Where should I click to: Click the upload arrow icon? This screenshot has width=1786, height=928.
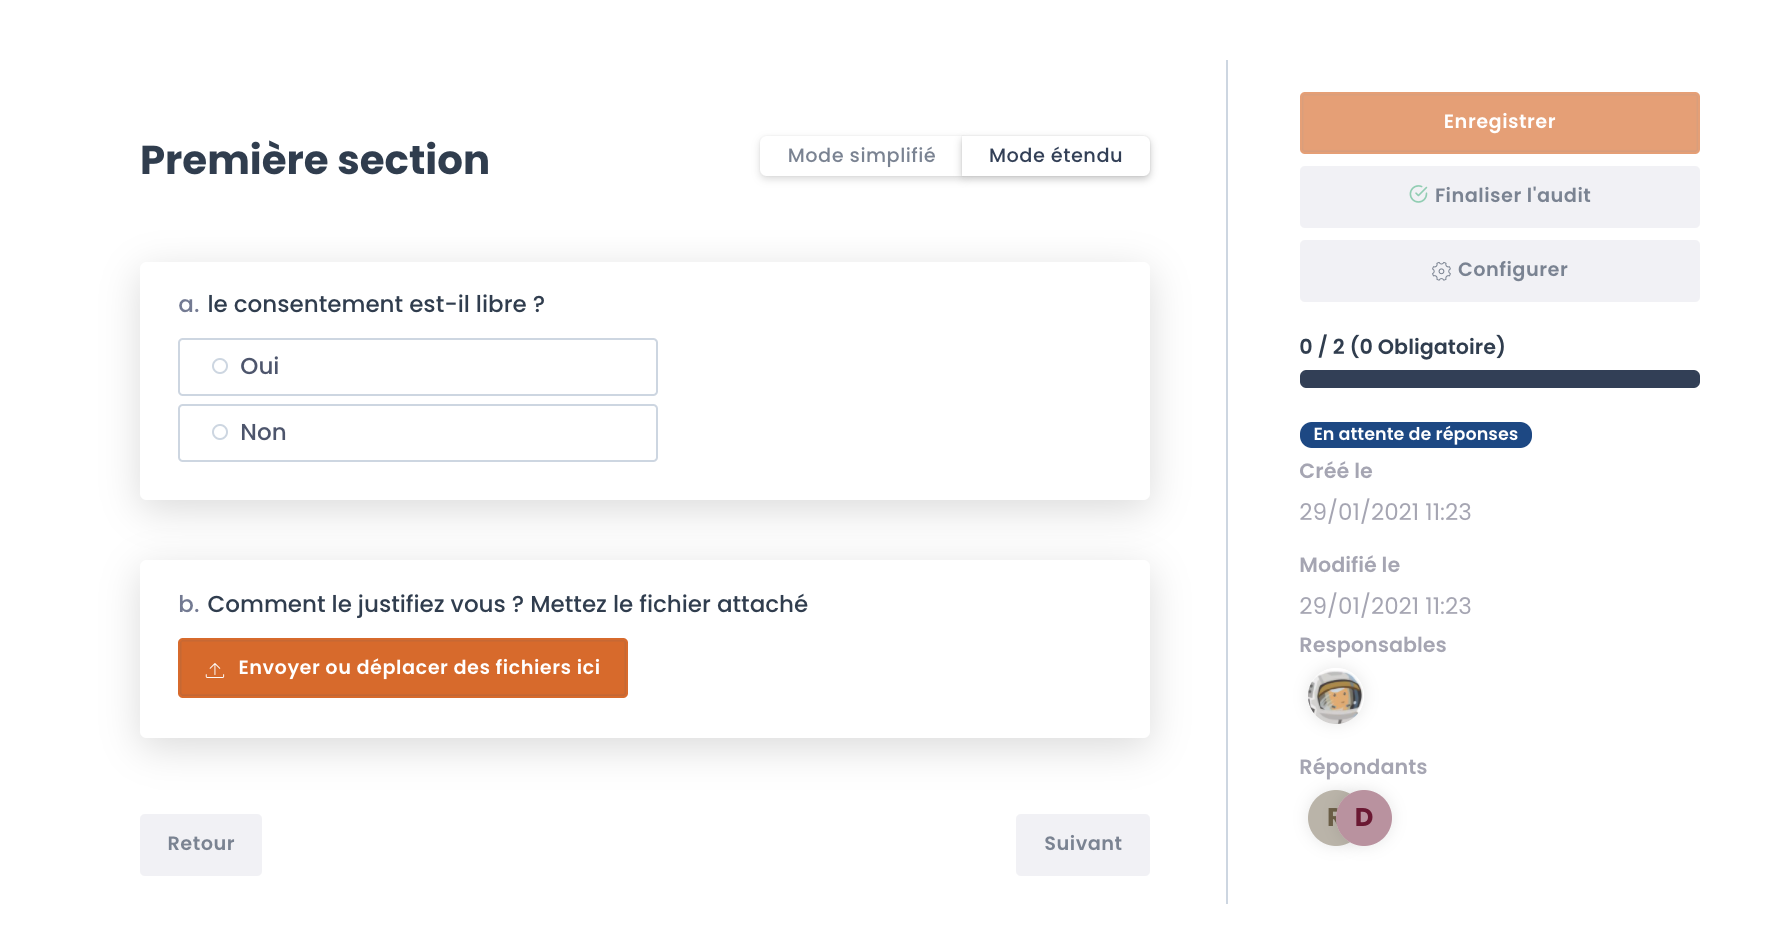[215, 669]
